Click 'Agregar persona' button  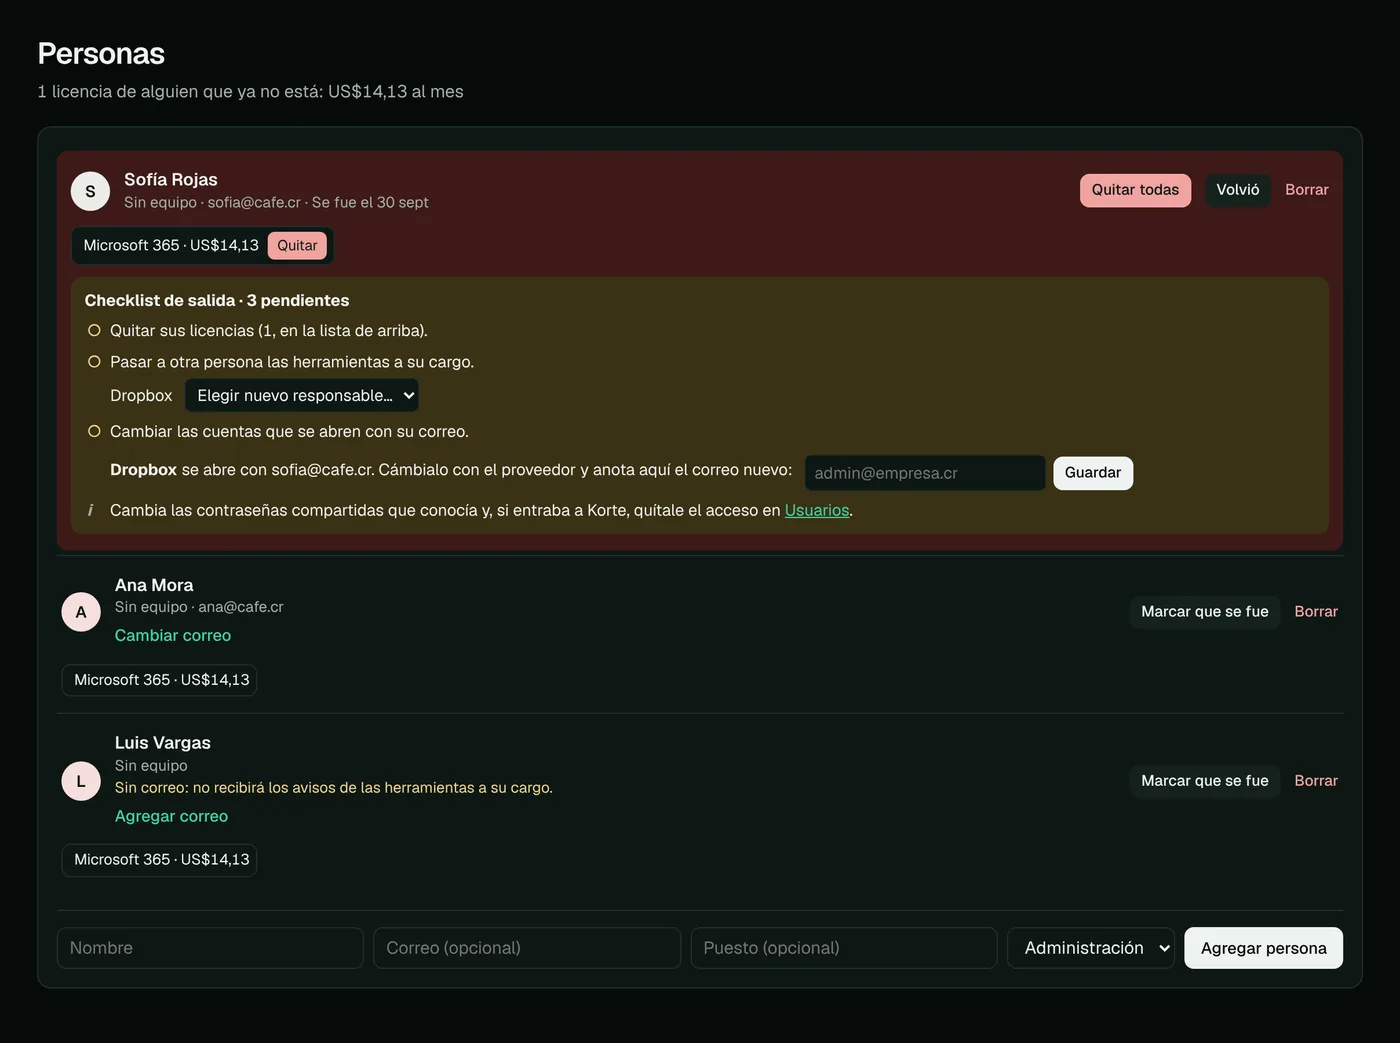(1263, 948)
